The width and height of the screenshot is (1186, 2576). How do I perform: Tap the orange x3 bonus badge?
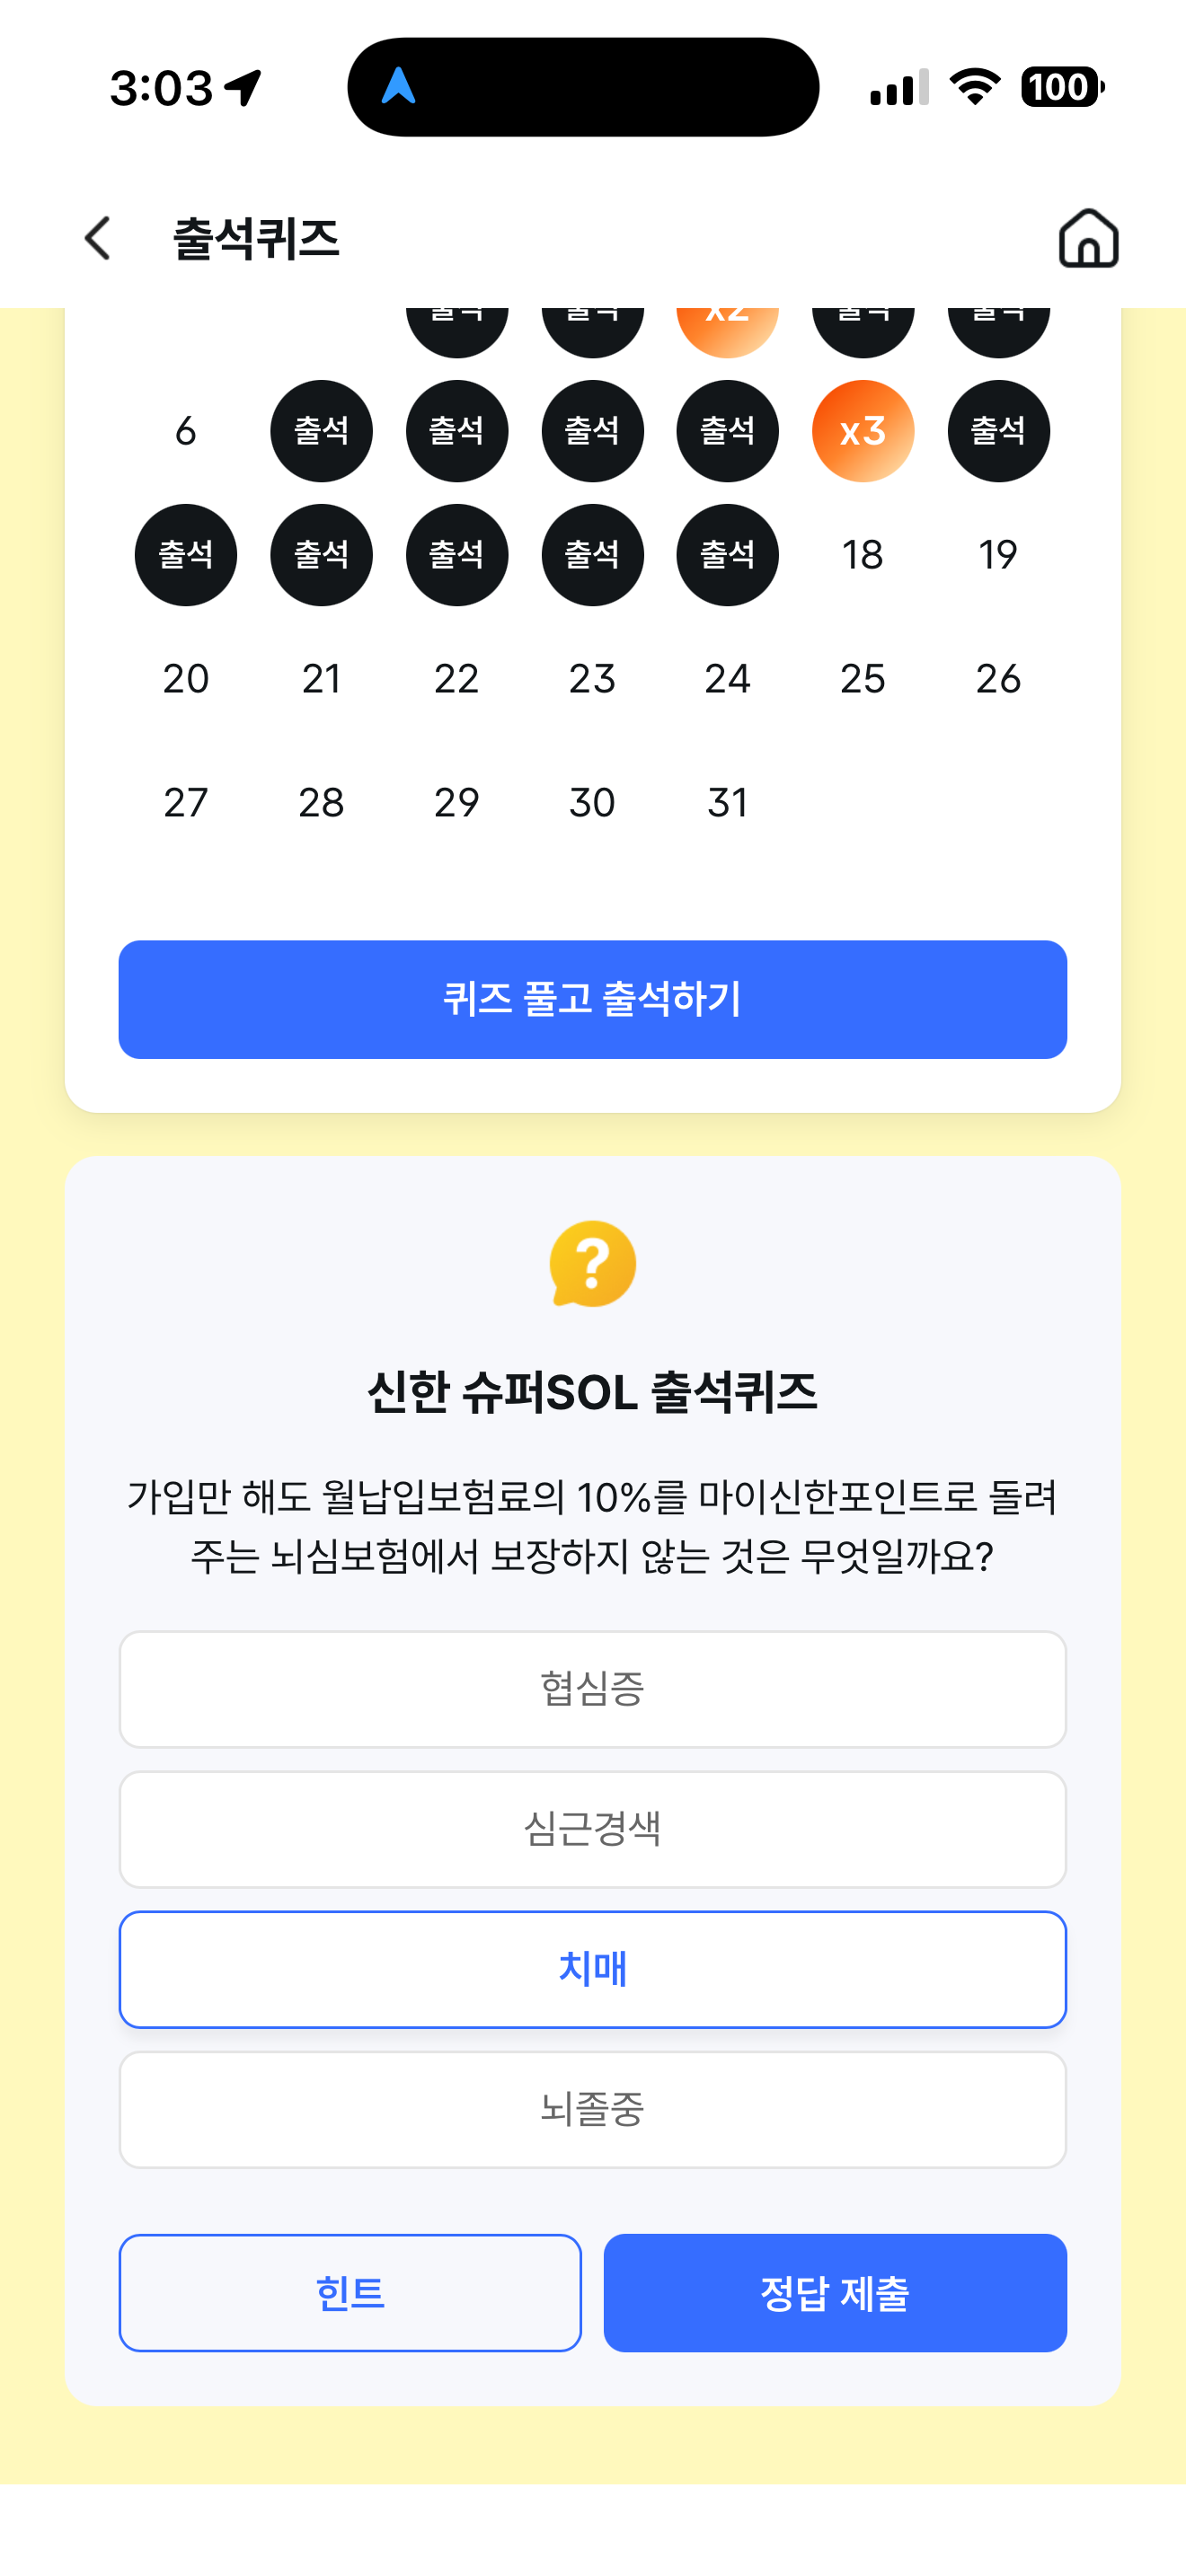862,431
